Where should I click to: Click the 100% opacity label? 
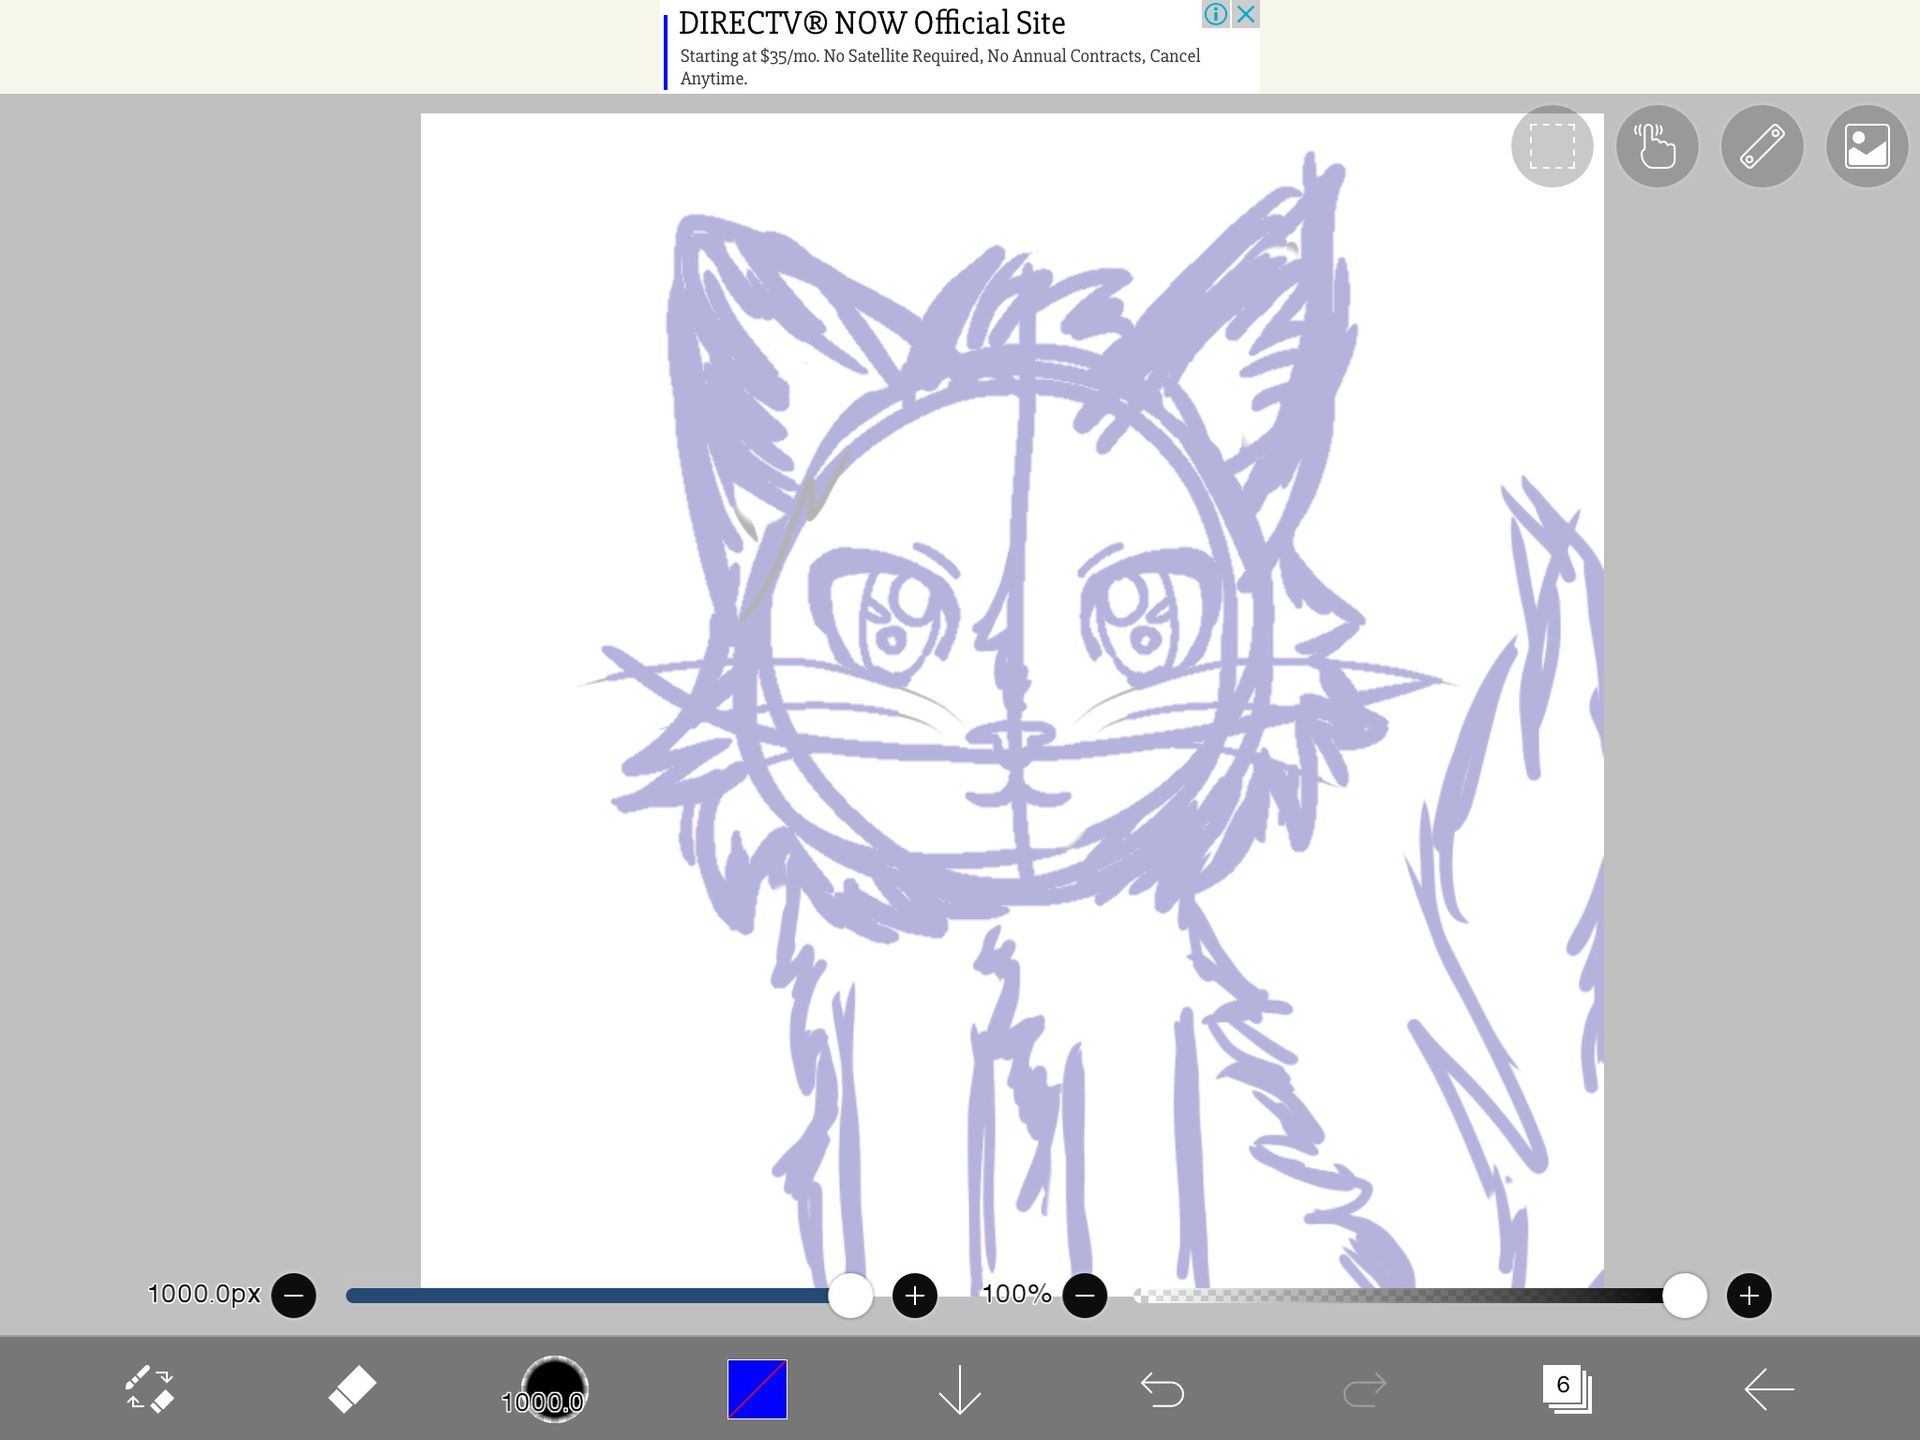[x=1017, y=1294]
